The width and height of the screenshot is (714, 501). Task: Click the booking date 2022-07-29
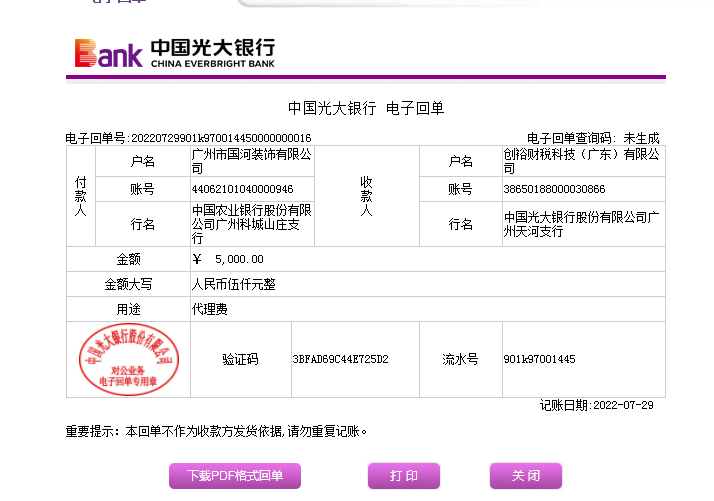[x=623, y=405]
